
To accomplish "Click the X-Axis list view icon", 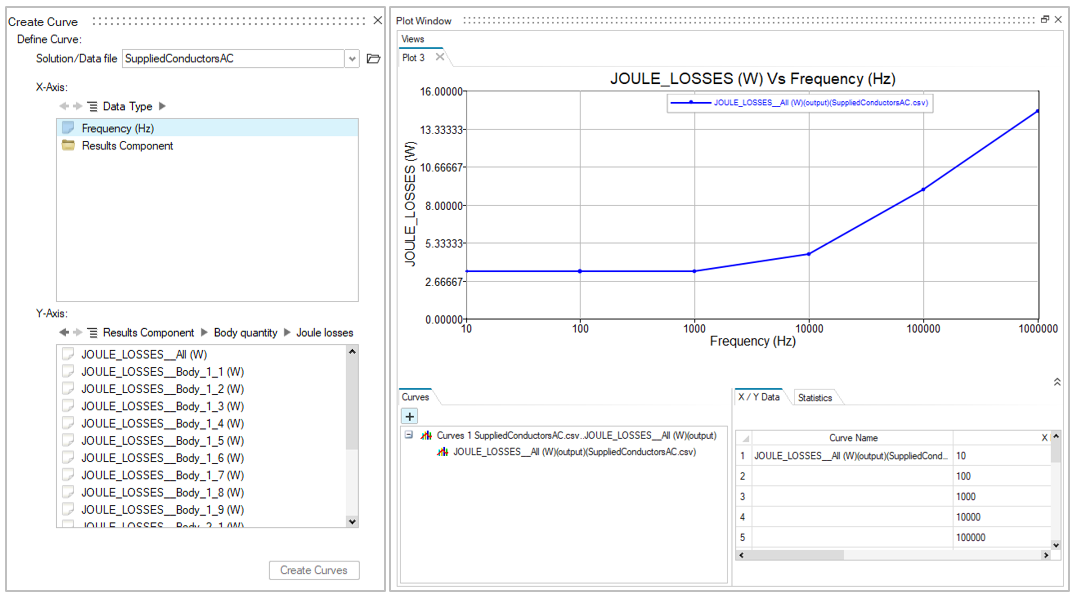I will click(92, 106).
